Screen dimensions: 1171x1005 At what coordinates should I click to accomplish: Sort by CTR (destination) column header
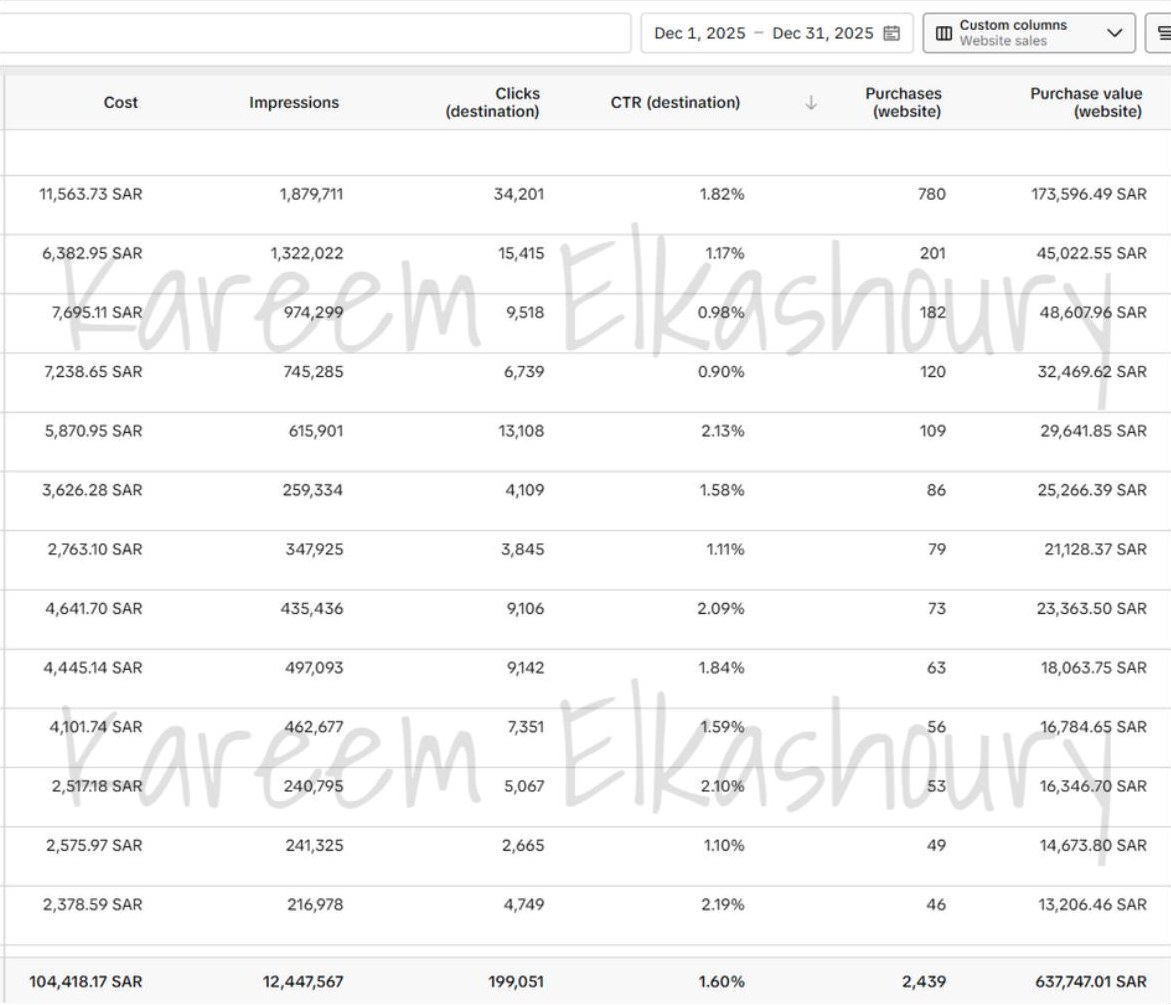coord(676,102)
